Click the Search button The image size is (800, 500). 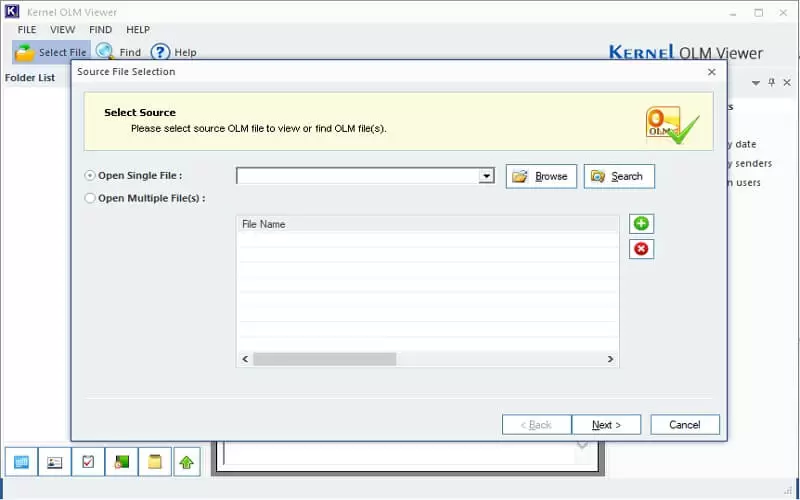(619, 176)
